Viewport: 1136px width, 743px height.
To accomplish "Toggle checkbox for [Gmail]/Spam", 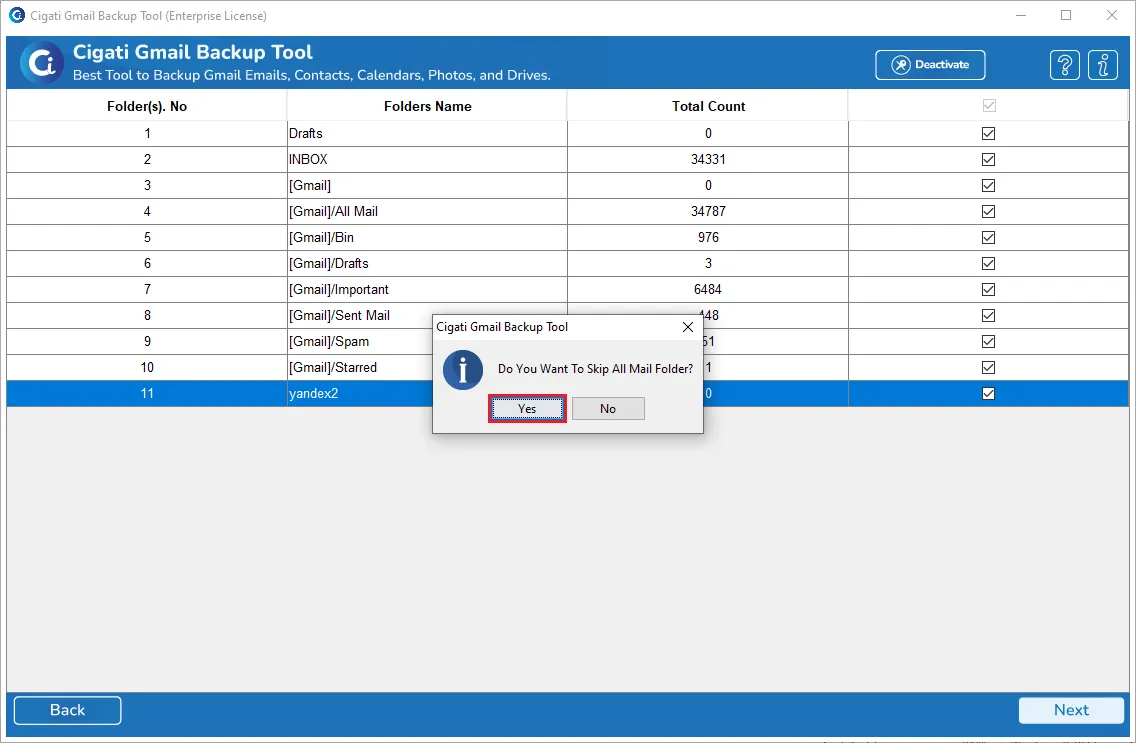I will [x=988, y=342].
